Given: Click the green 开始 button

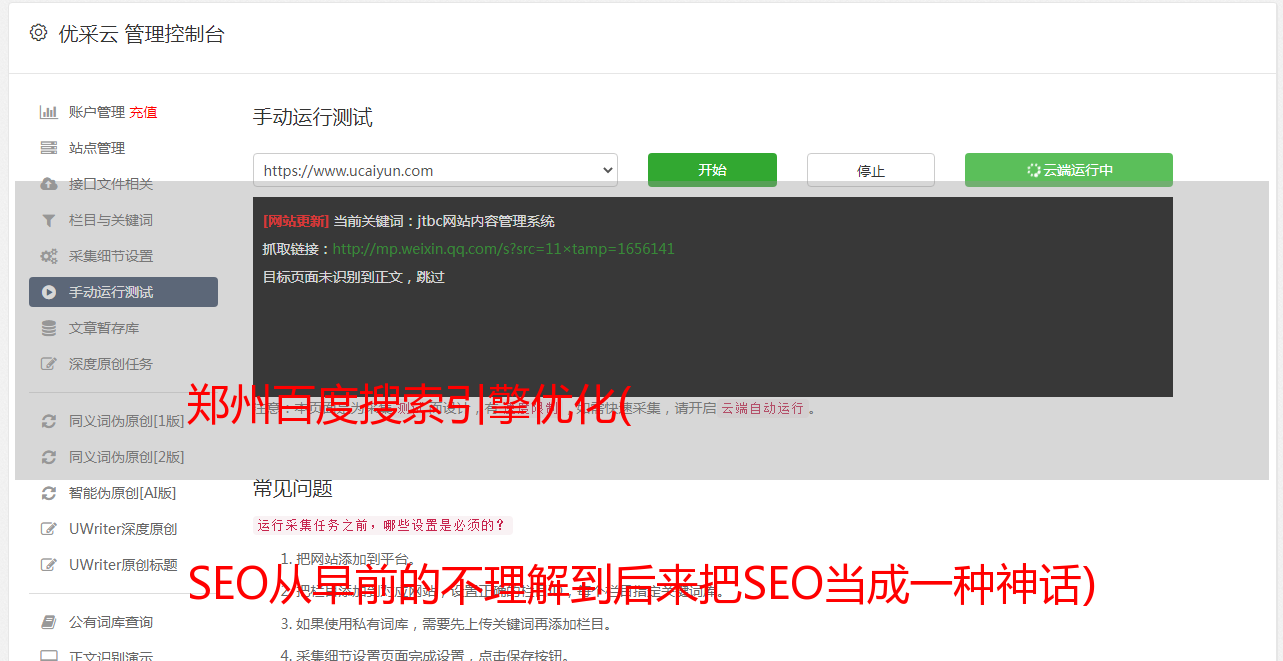Looking at the screenshot, I should 712,170.
